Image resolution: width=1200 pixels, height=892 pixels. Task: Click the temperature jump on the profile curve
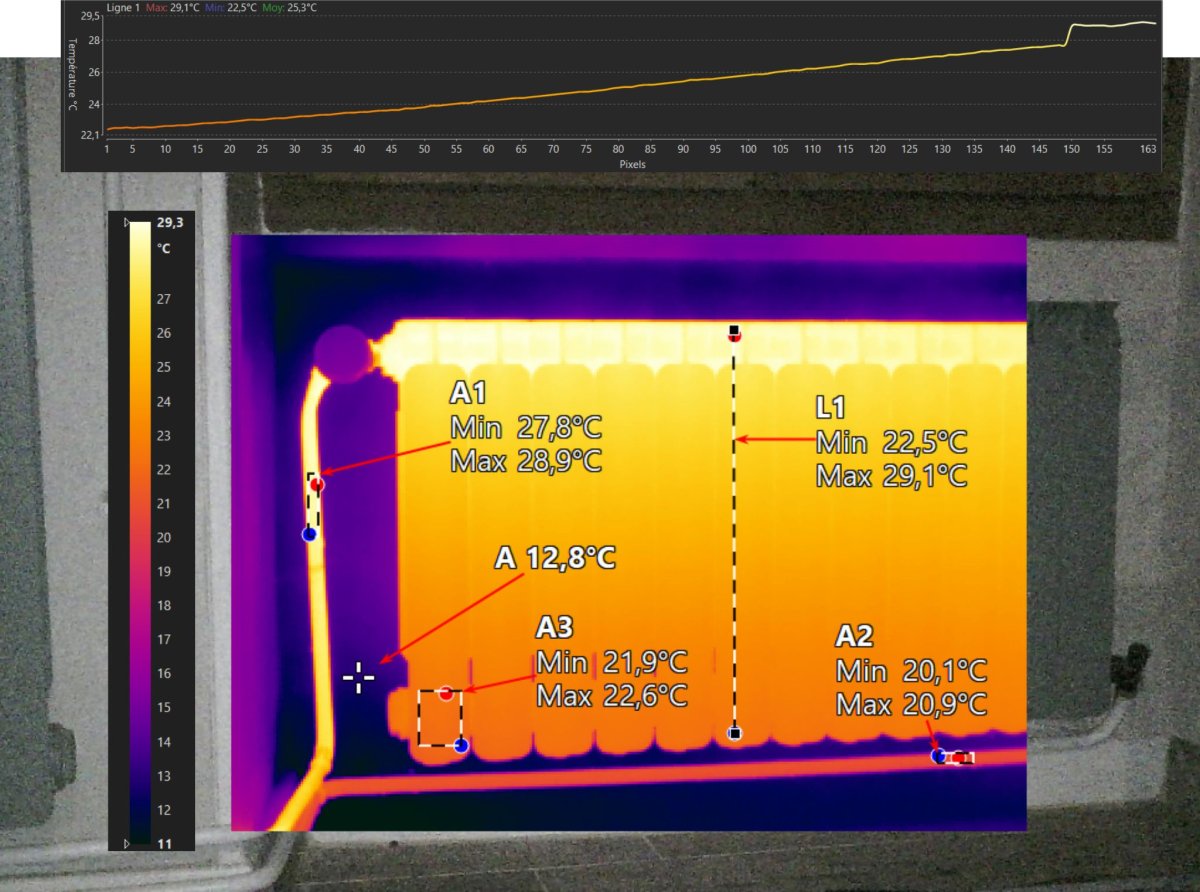1066,35
